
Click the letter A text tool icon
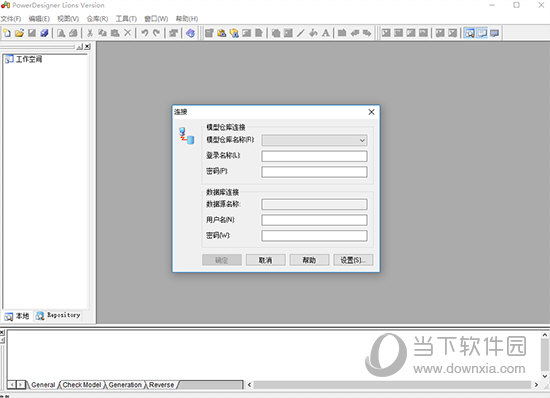(x=326, y=33)
